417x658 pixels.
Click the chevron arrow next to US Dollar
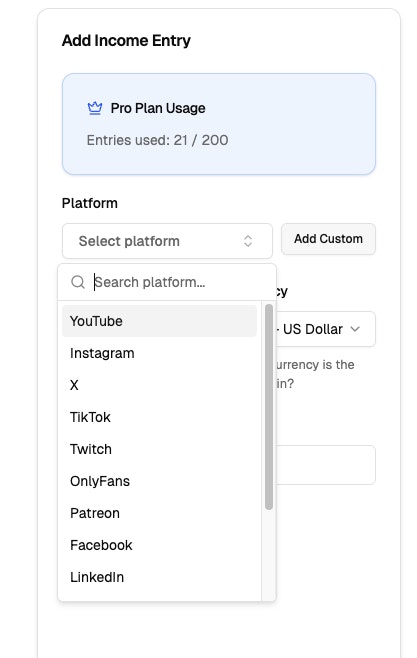(x=355, y=329)
